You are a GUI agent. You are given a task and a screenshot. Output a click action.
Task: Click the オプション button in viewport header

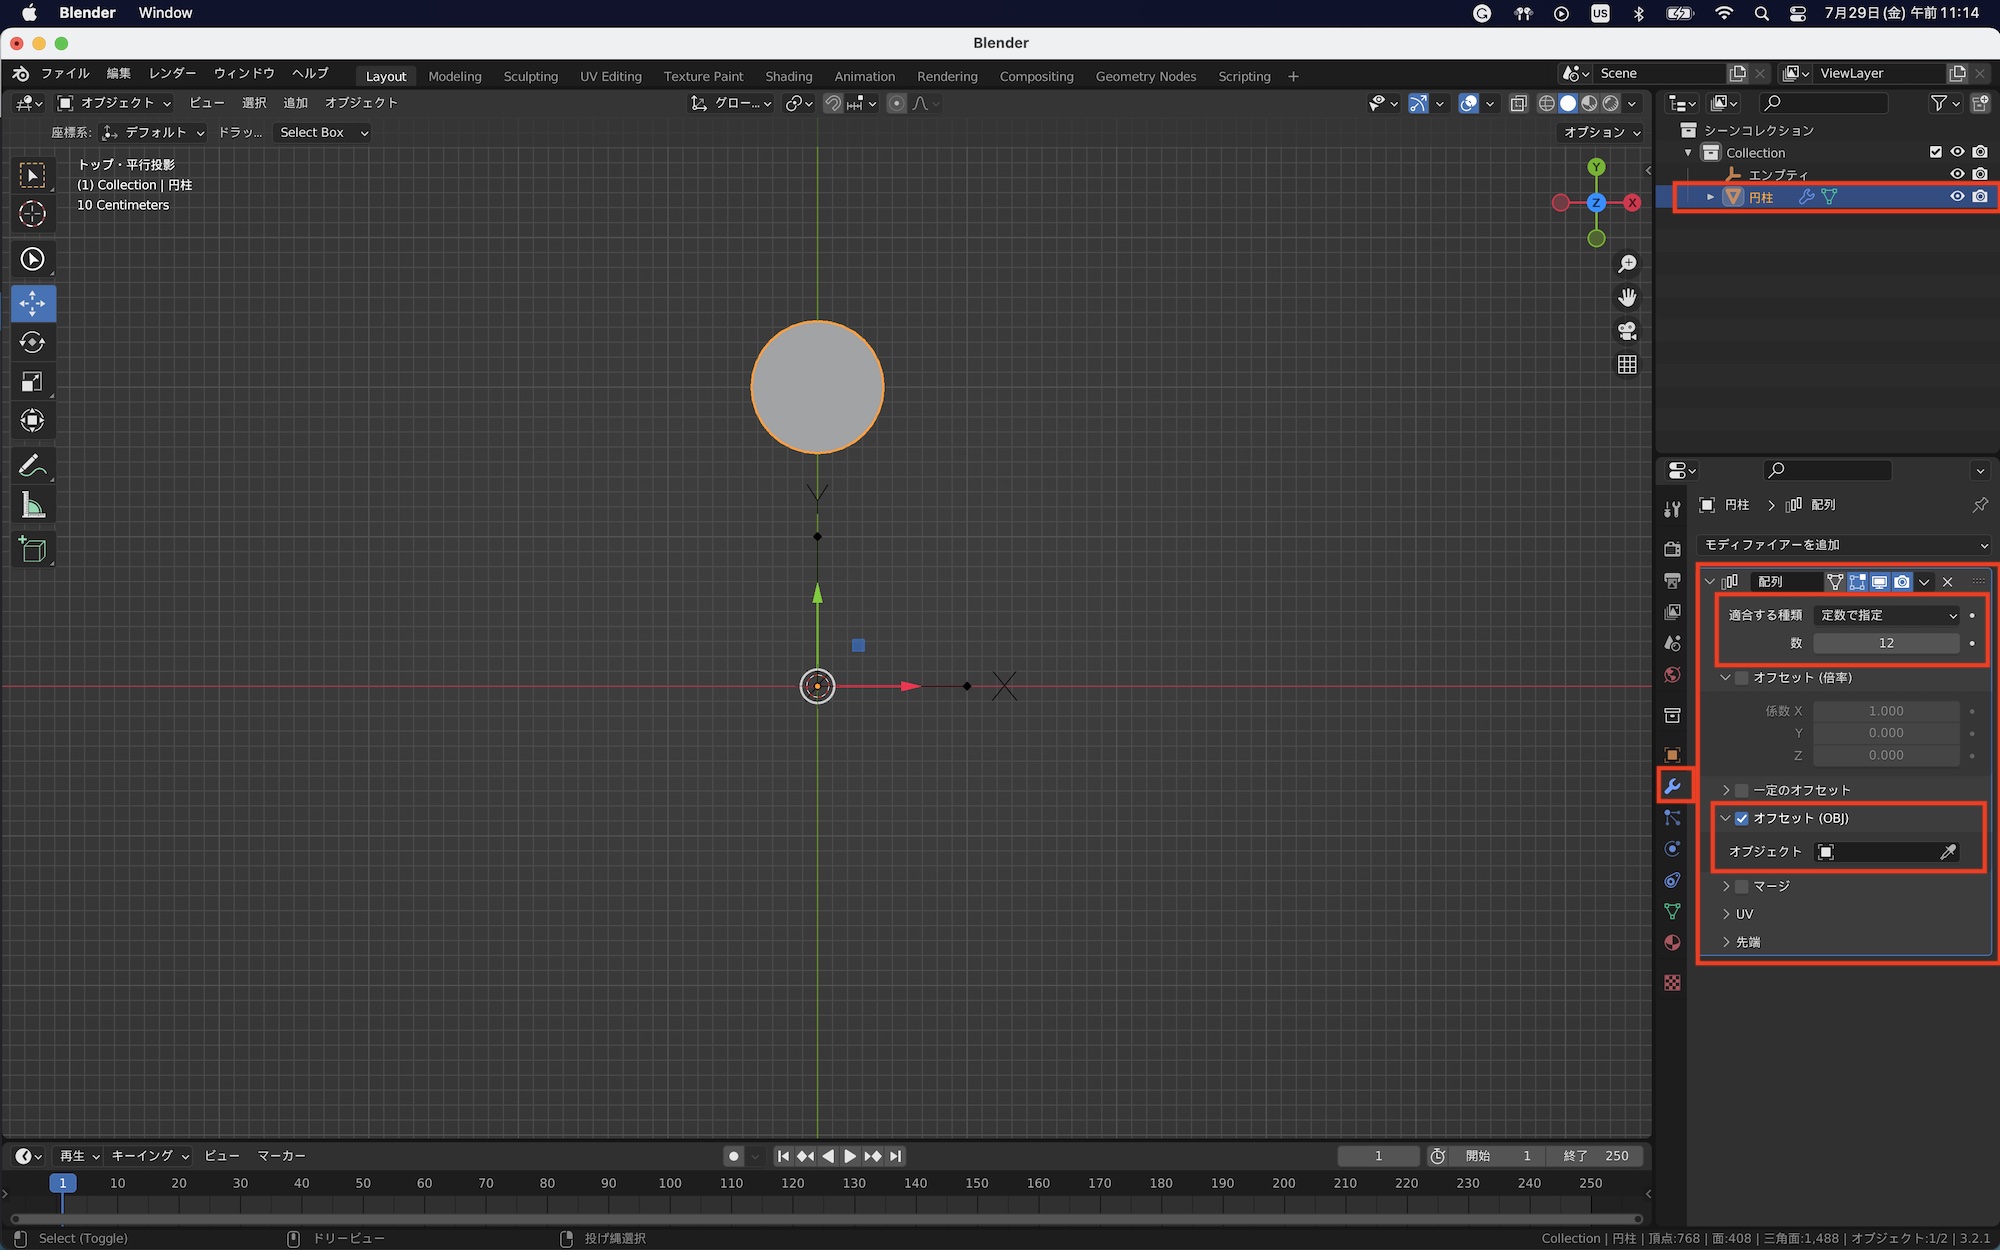1602,132
